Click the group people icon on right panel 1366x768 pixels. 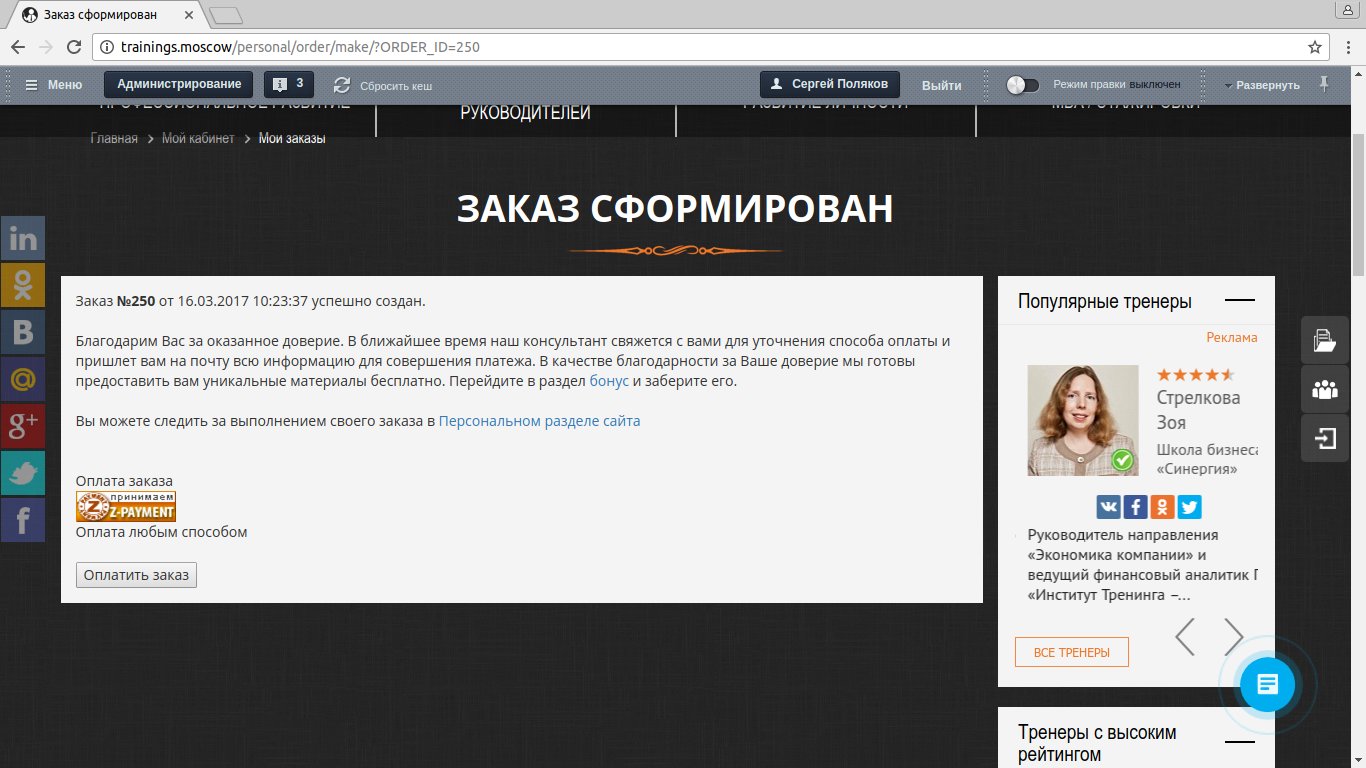1325,390
